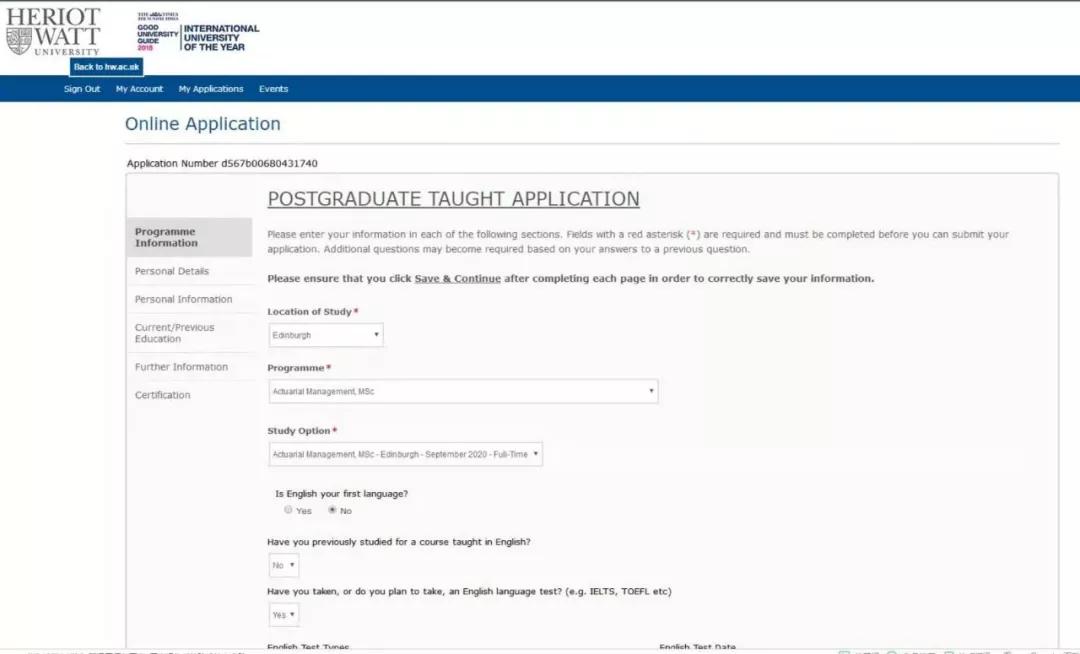The image size is (1080, 654).
Task: Switch to the Personal Details section
Action: pyautogui.click(x=172, y=271)
